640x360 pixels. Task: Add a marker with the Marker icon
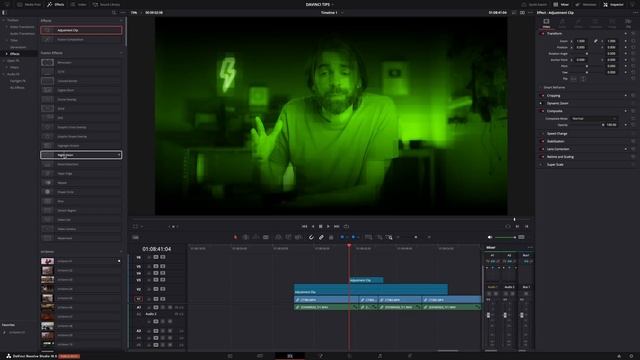(353, 237)
